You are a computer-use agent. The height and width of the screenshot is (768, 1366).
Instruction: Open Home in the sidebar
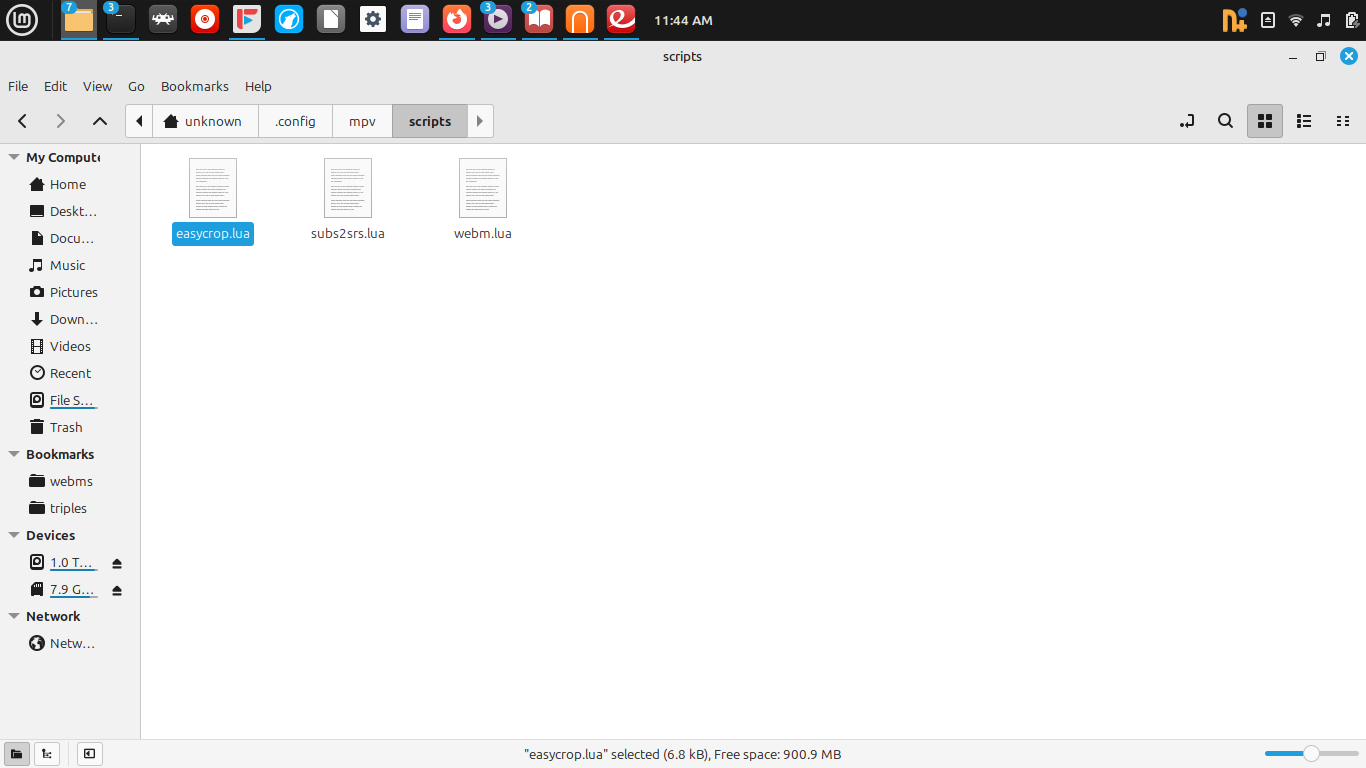68,184
